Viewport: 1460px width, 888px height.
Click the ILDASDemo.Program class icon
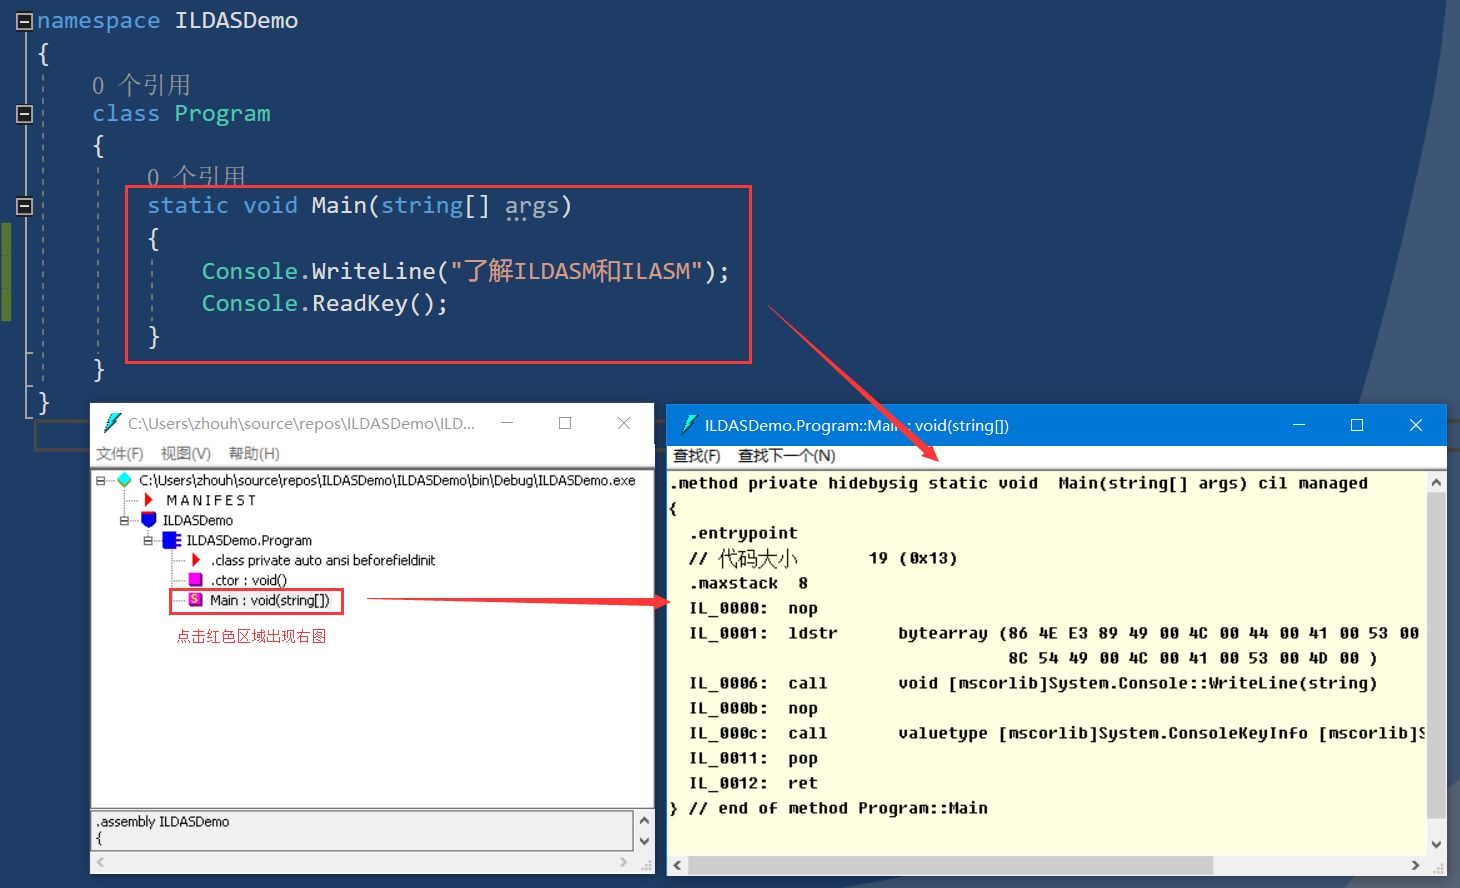point(172,540)
